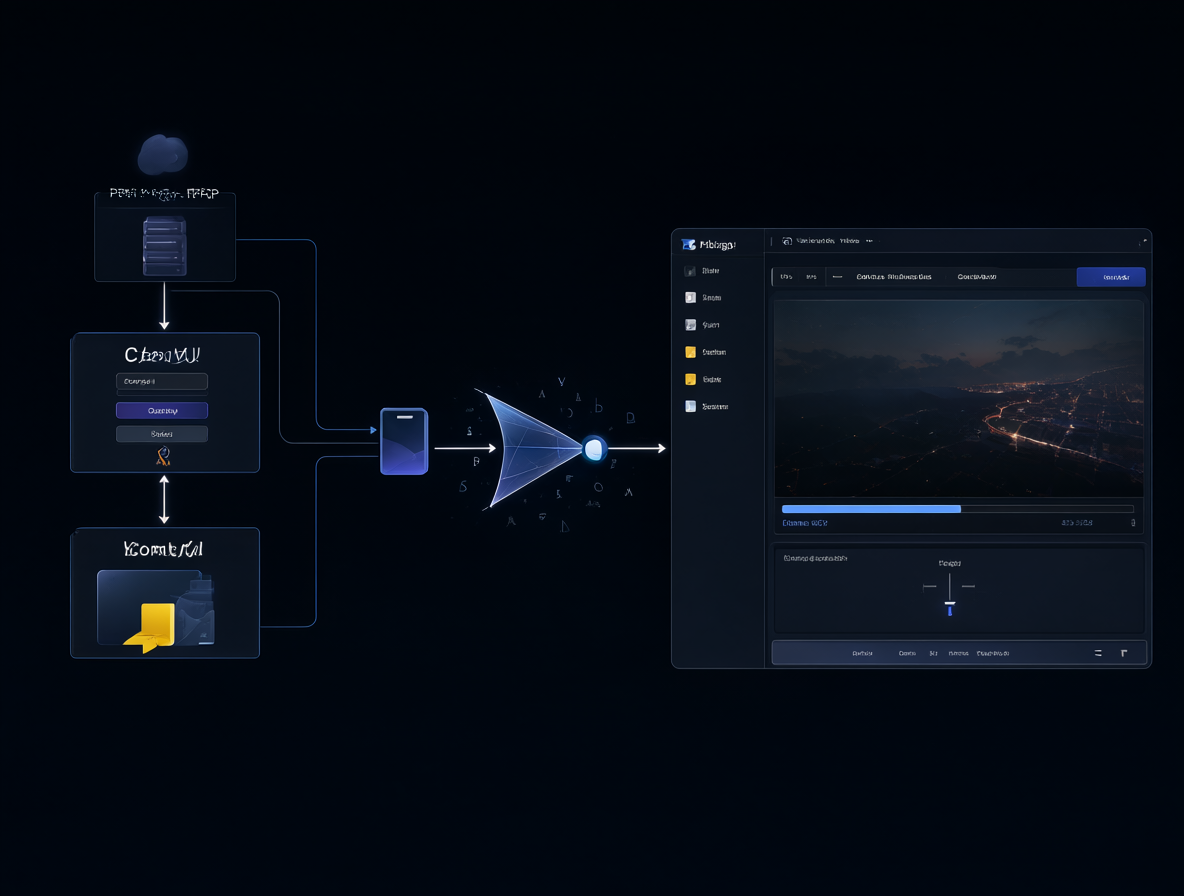This screenshot has height=896, width=1184.
Task: Click the text input field in the middle card
Action: tap(162, 381)
